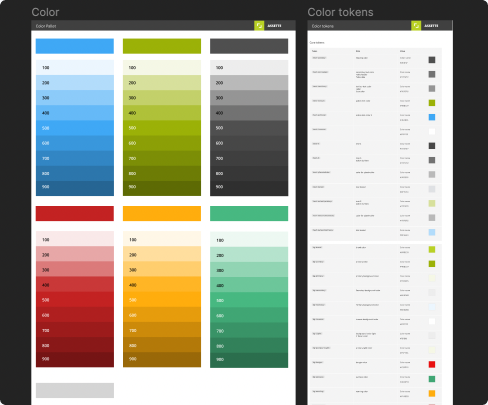Select the blue main header swatch
Screen dimensions: 488x405
pyautogui.click(x=75, y=46)
